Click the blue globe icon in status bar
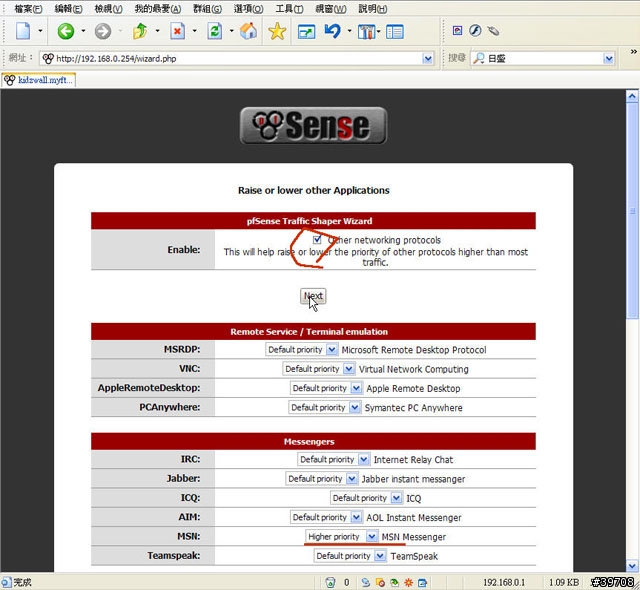This screenshot has height=590, width=640. (366, 582)
